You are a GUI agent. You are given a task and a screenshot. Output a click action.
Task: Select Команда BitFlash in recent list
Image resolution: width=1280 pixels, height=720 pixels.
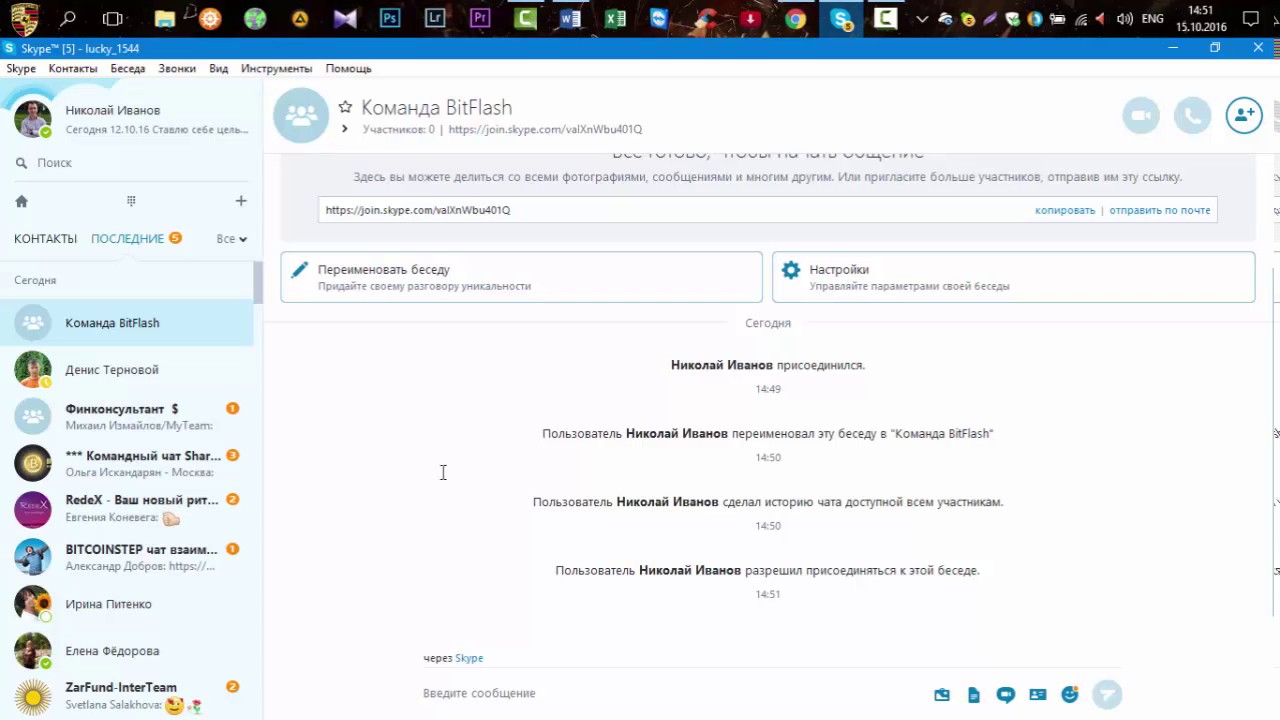tap(127, 323)
